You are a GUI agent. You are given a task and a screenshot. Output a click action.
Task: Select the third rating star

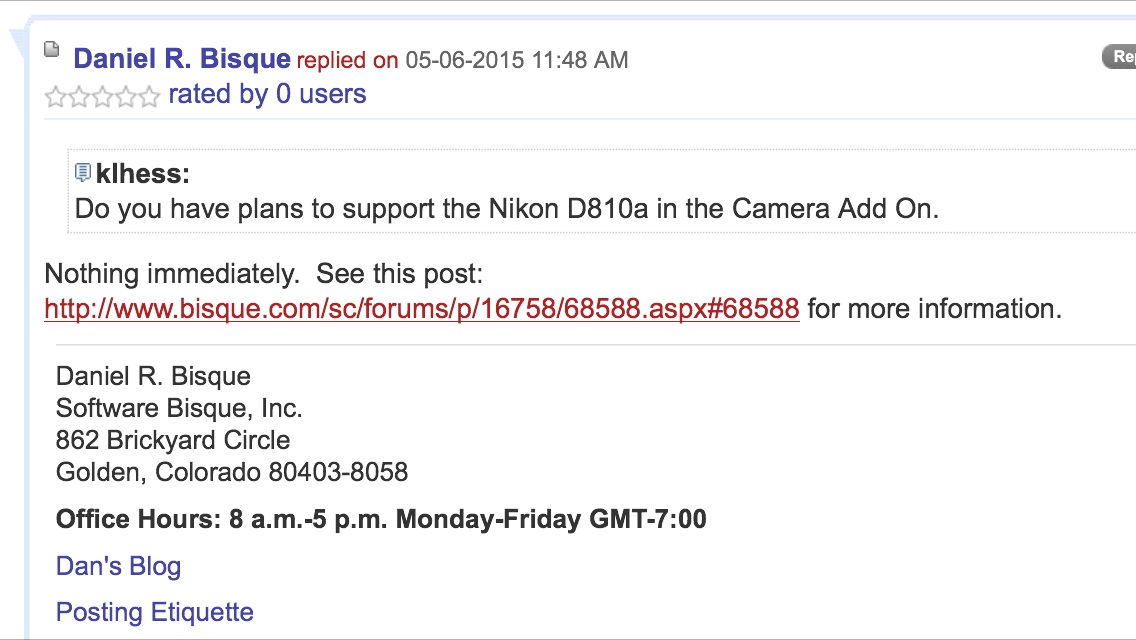[x=101, y=97]
